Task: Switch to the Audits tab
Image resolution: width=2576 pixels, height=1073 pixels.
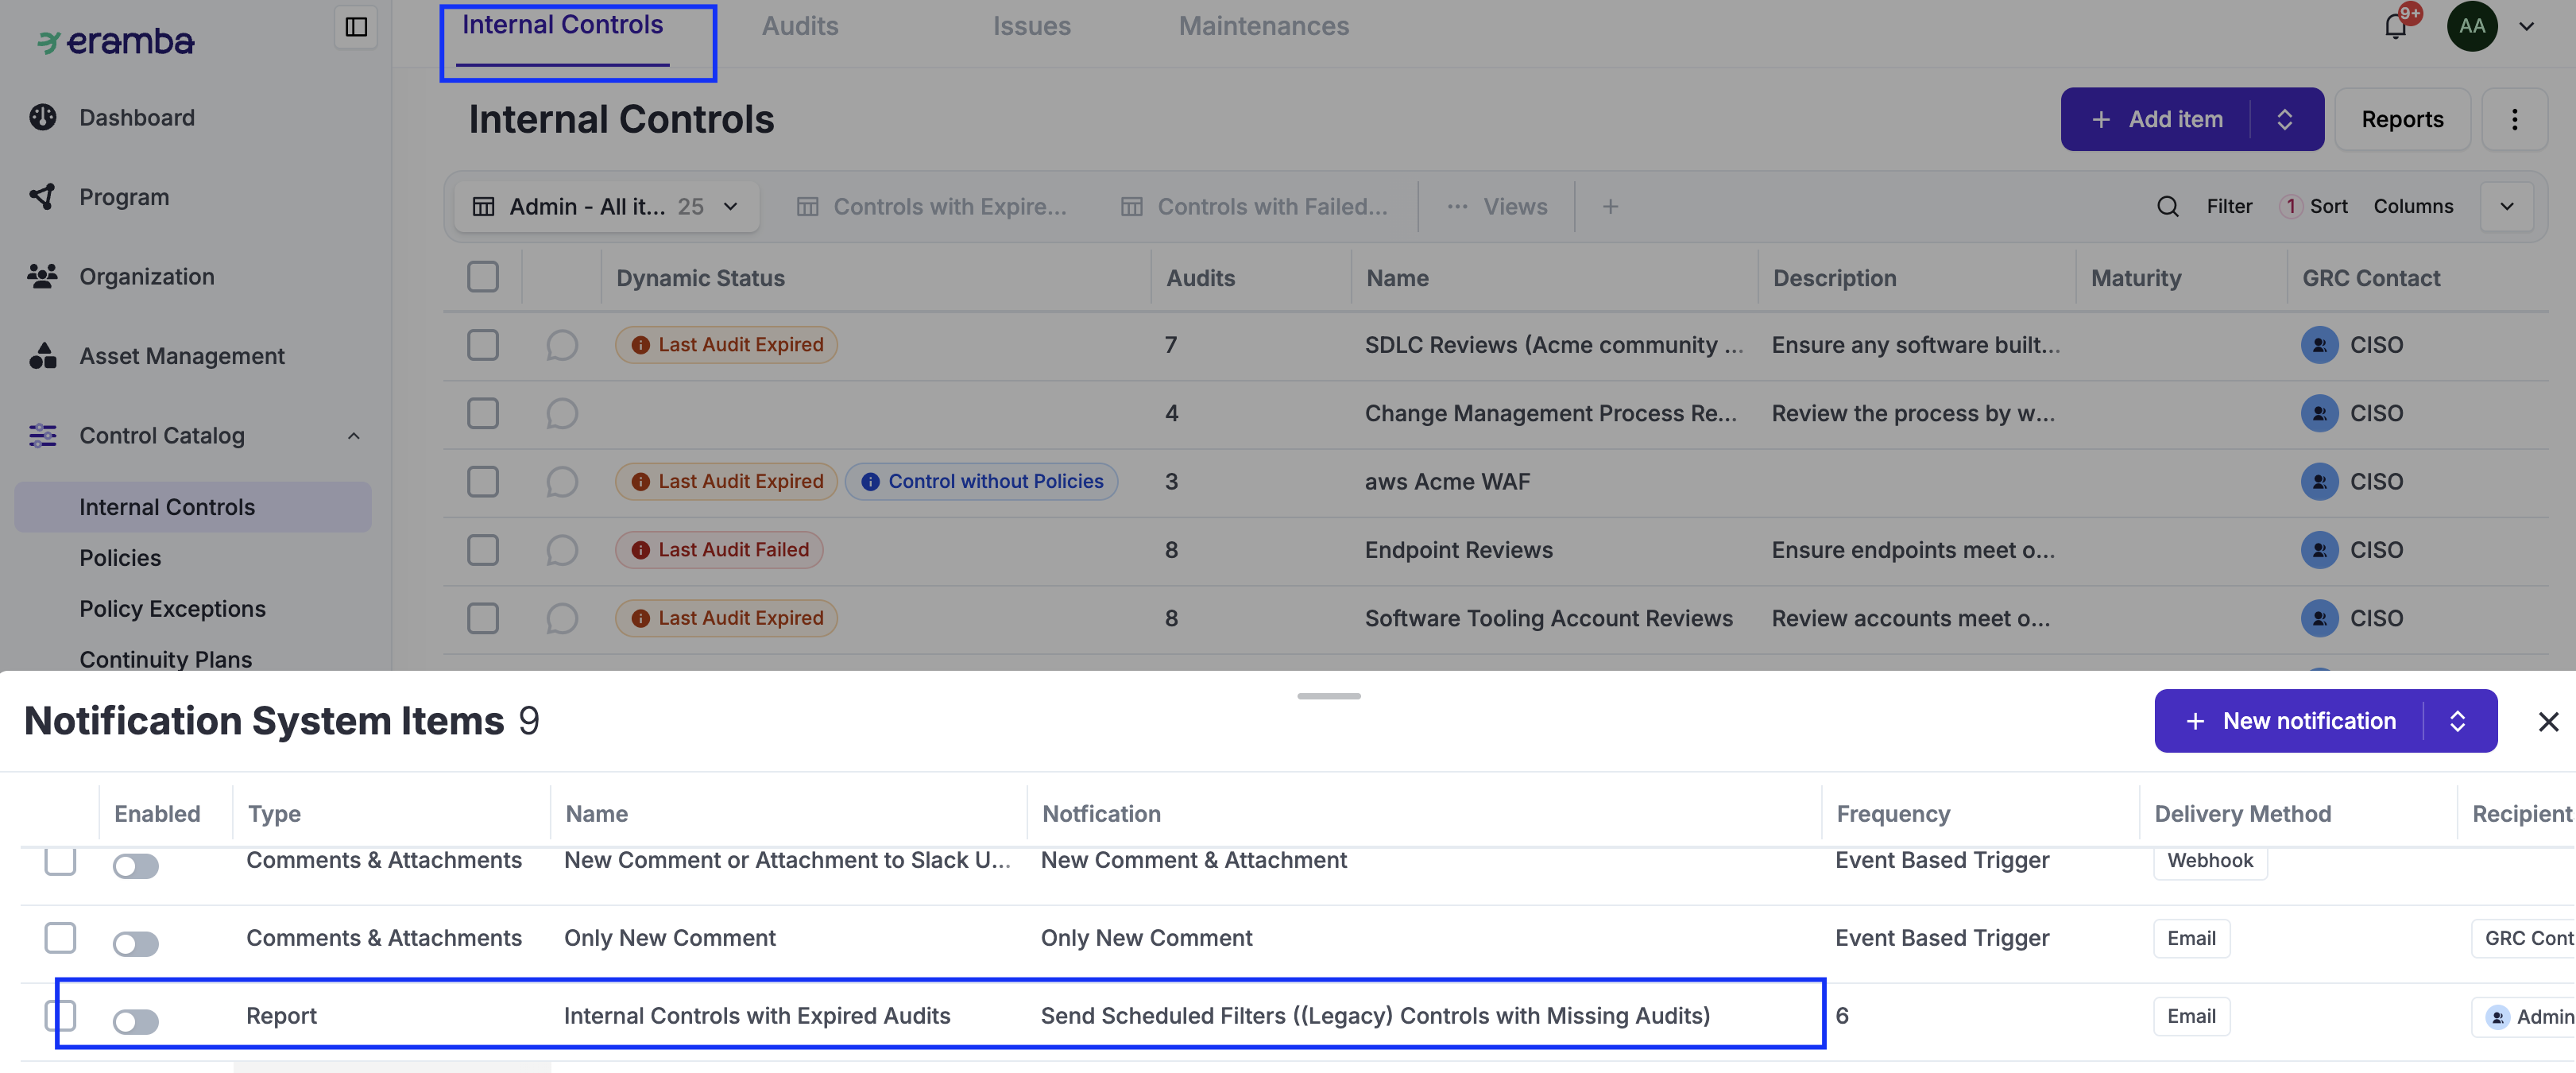Action: point(800,26)
